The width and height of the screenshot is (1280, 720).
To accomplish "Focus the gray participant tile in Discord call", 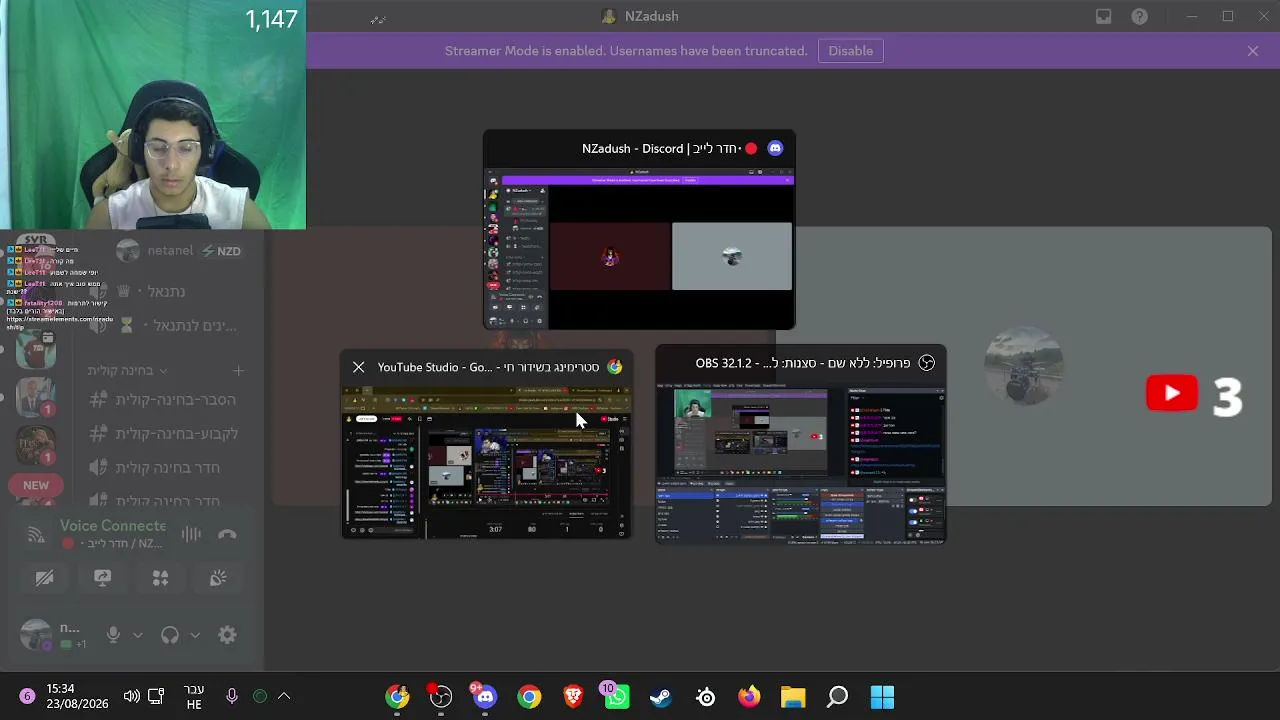I will tap(1023, 366).
